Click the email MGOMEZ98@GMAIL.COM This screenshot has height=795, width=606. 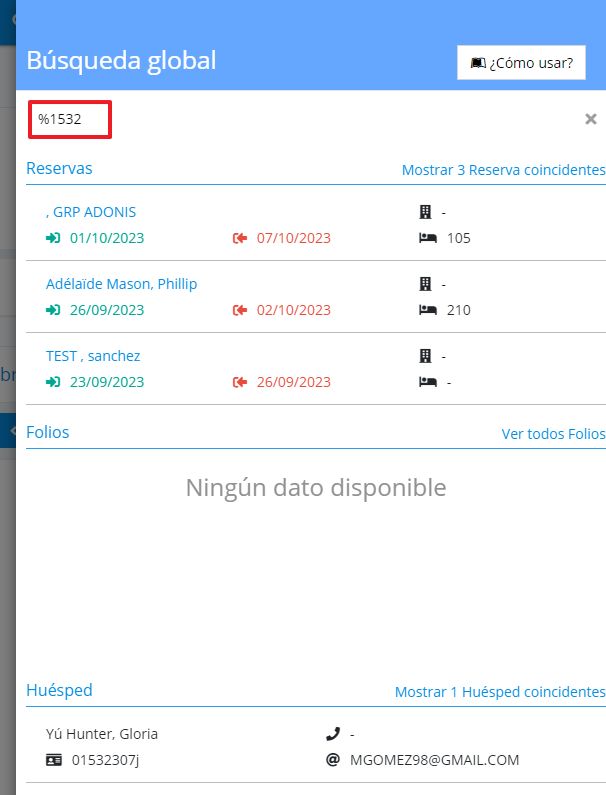click(434, 760)
